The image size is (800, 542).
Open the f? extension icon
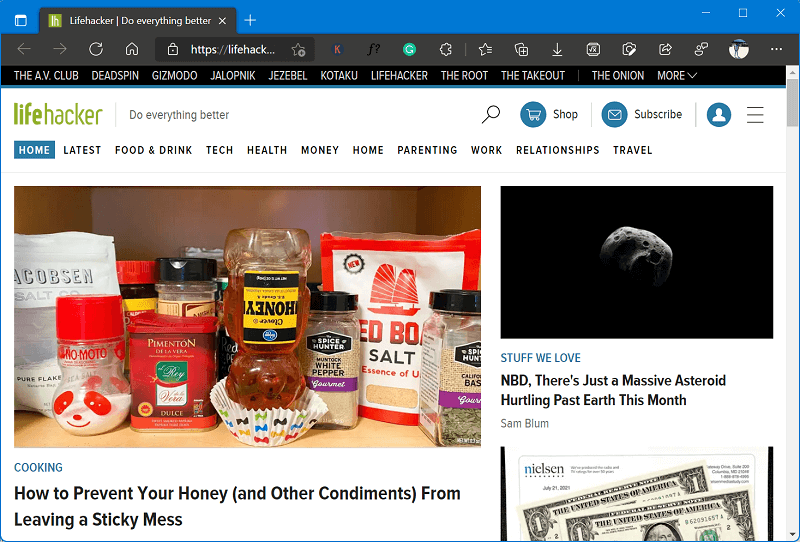click(373, 49)
